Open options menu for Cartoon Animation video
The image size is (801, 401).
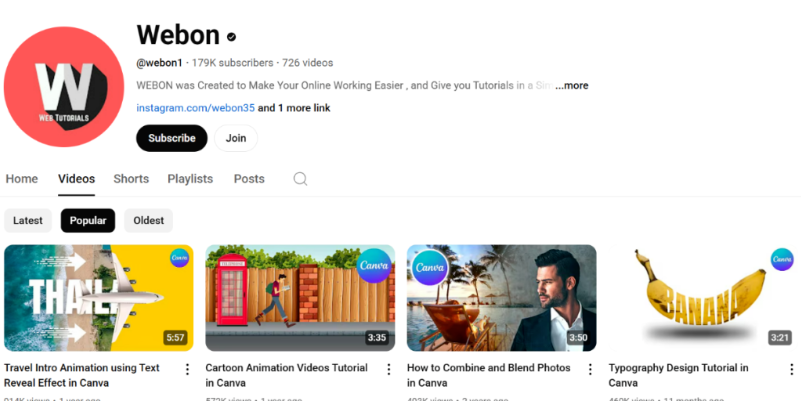tap(389, 369)
